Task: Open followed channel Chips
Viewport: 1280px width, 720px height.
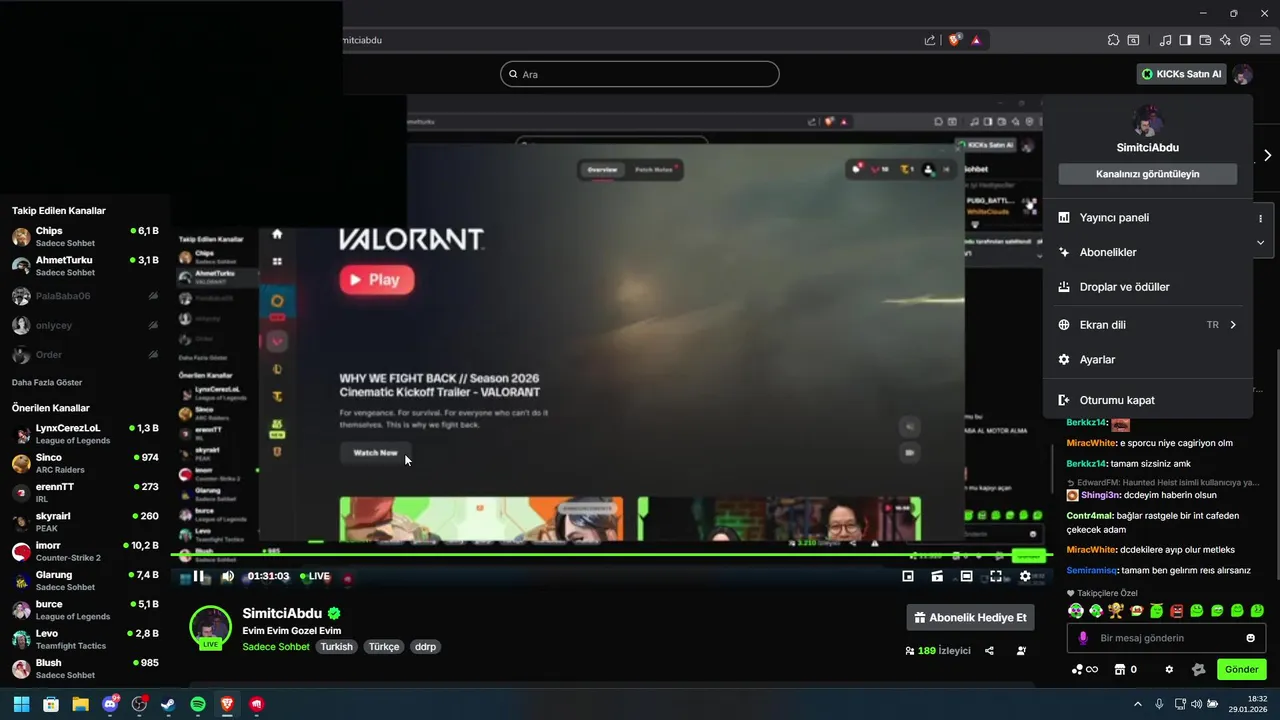Action: coord(85,237)
